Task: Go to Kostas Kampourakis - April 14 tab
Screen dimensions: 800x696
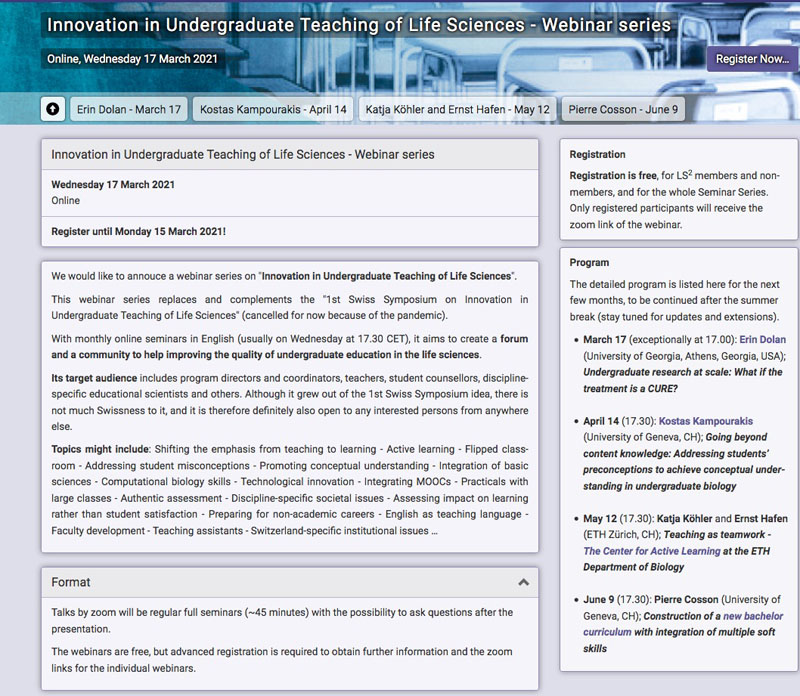Action: click(x=273, y=109)
